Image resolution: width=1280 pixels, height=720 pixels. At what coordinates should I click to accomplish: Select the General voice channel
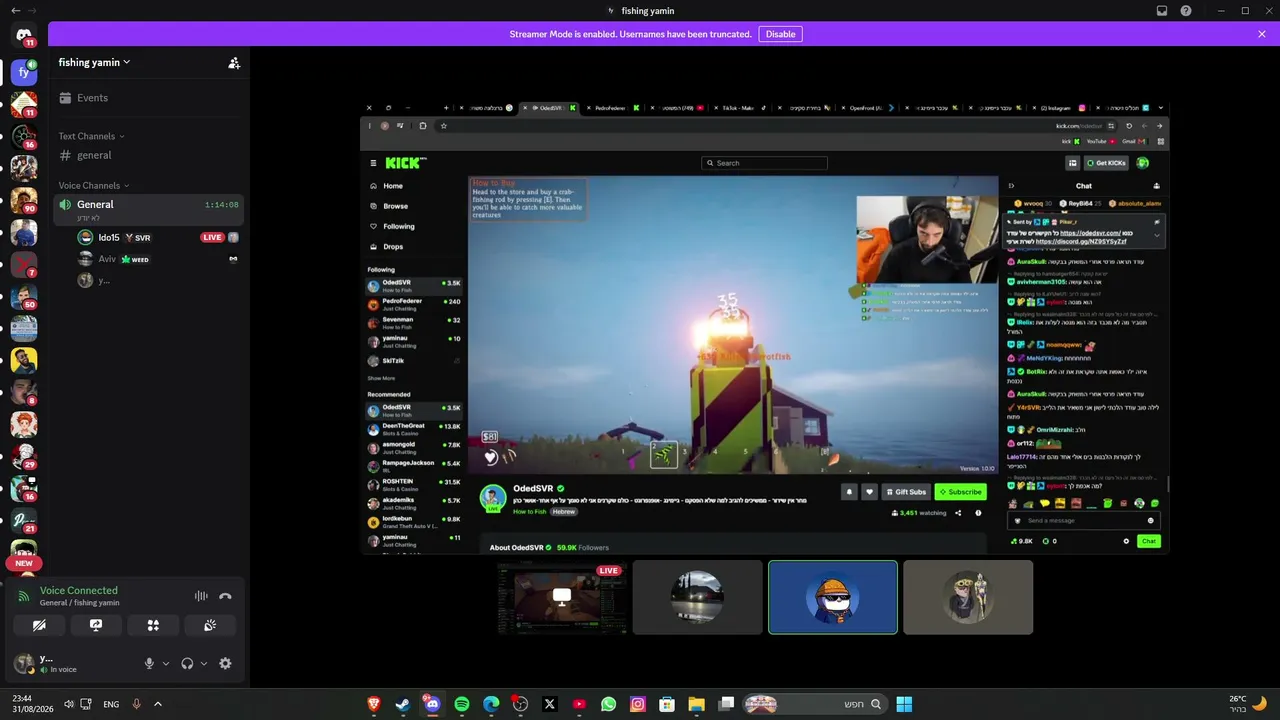[146, 210]
